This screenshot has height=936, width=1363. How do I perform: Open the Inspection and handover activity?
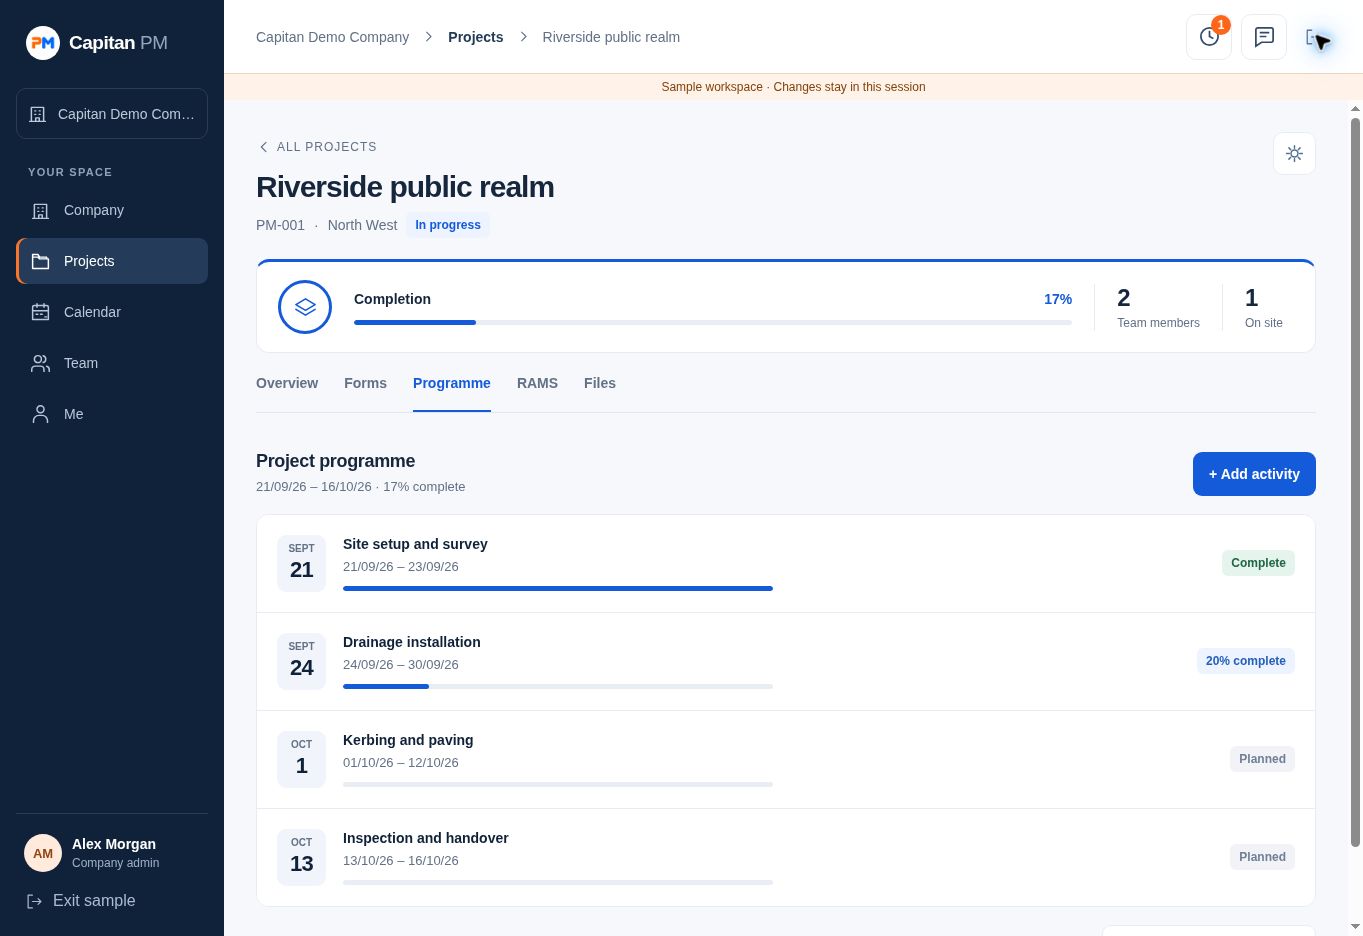pos(786,858)
